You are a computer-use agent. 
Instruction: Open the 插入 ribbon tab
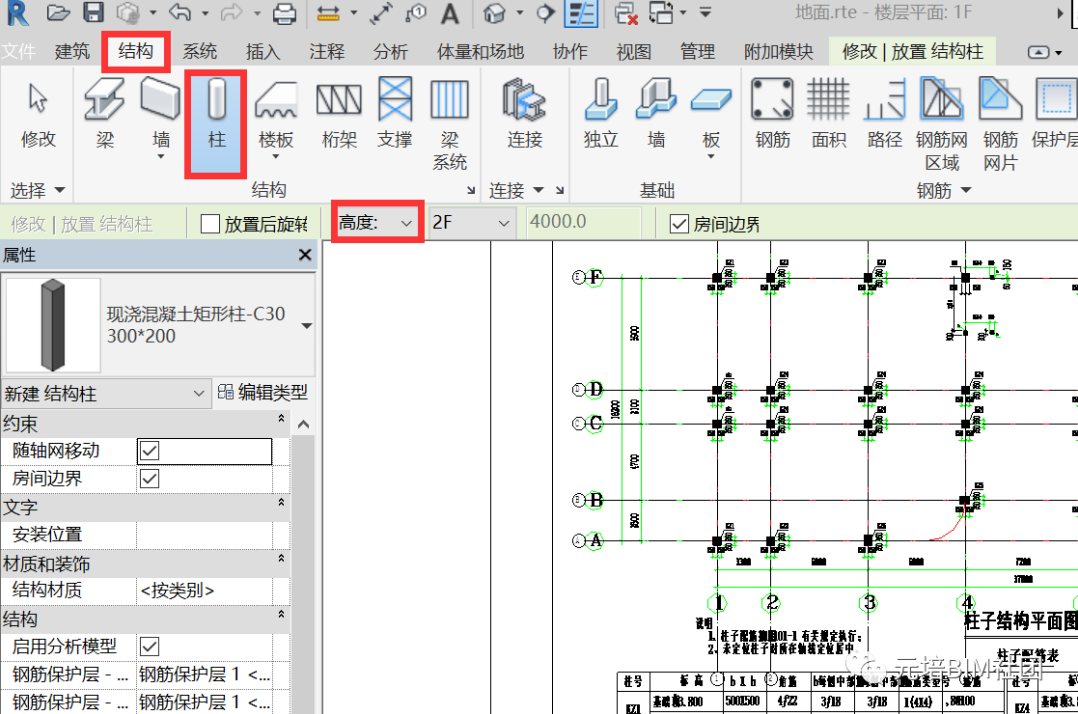coord(263,52)
